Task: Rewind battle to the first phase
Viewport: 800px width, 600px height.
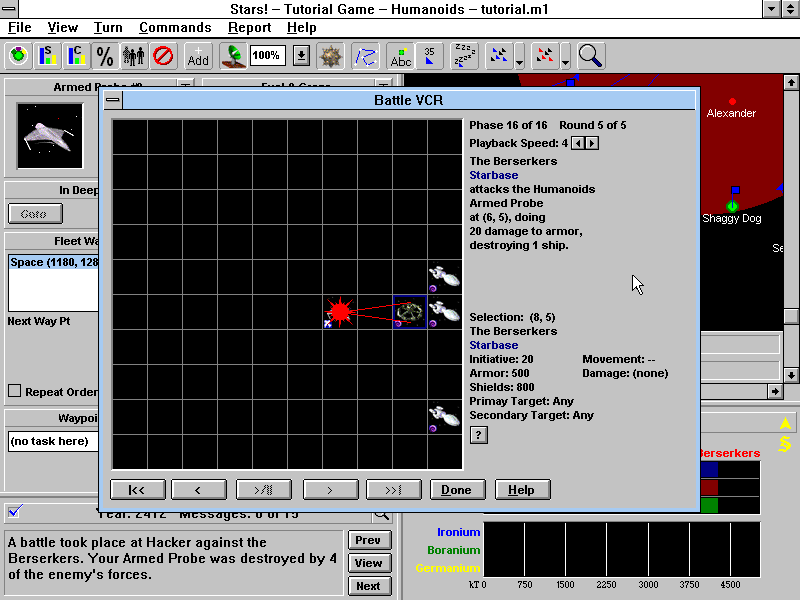Action: pyautogui.click(x=138, y=490)
